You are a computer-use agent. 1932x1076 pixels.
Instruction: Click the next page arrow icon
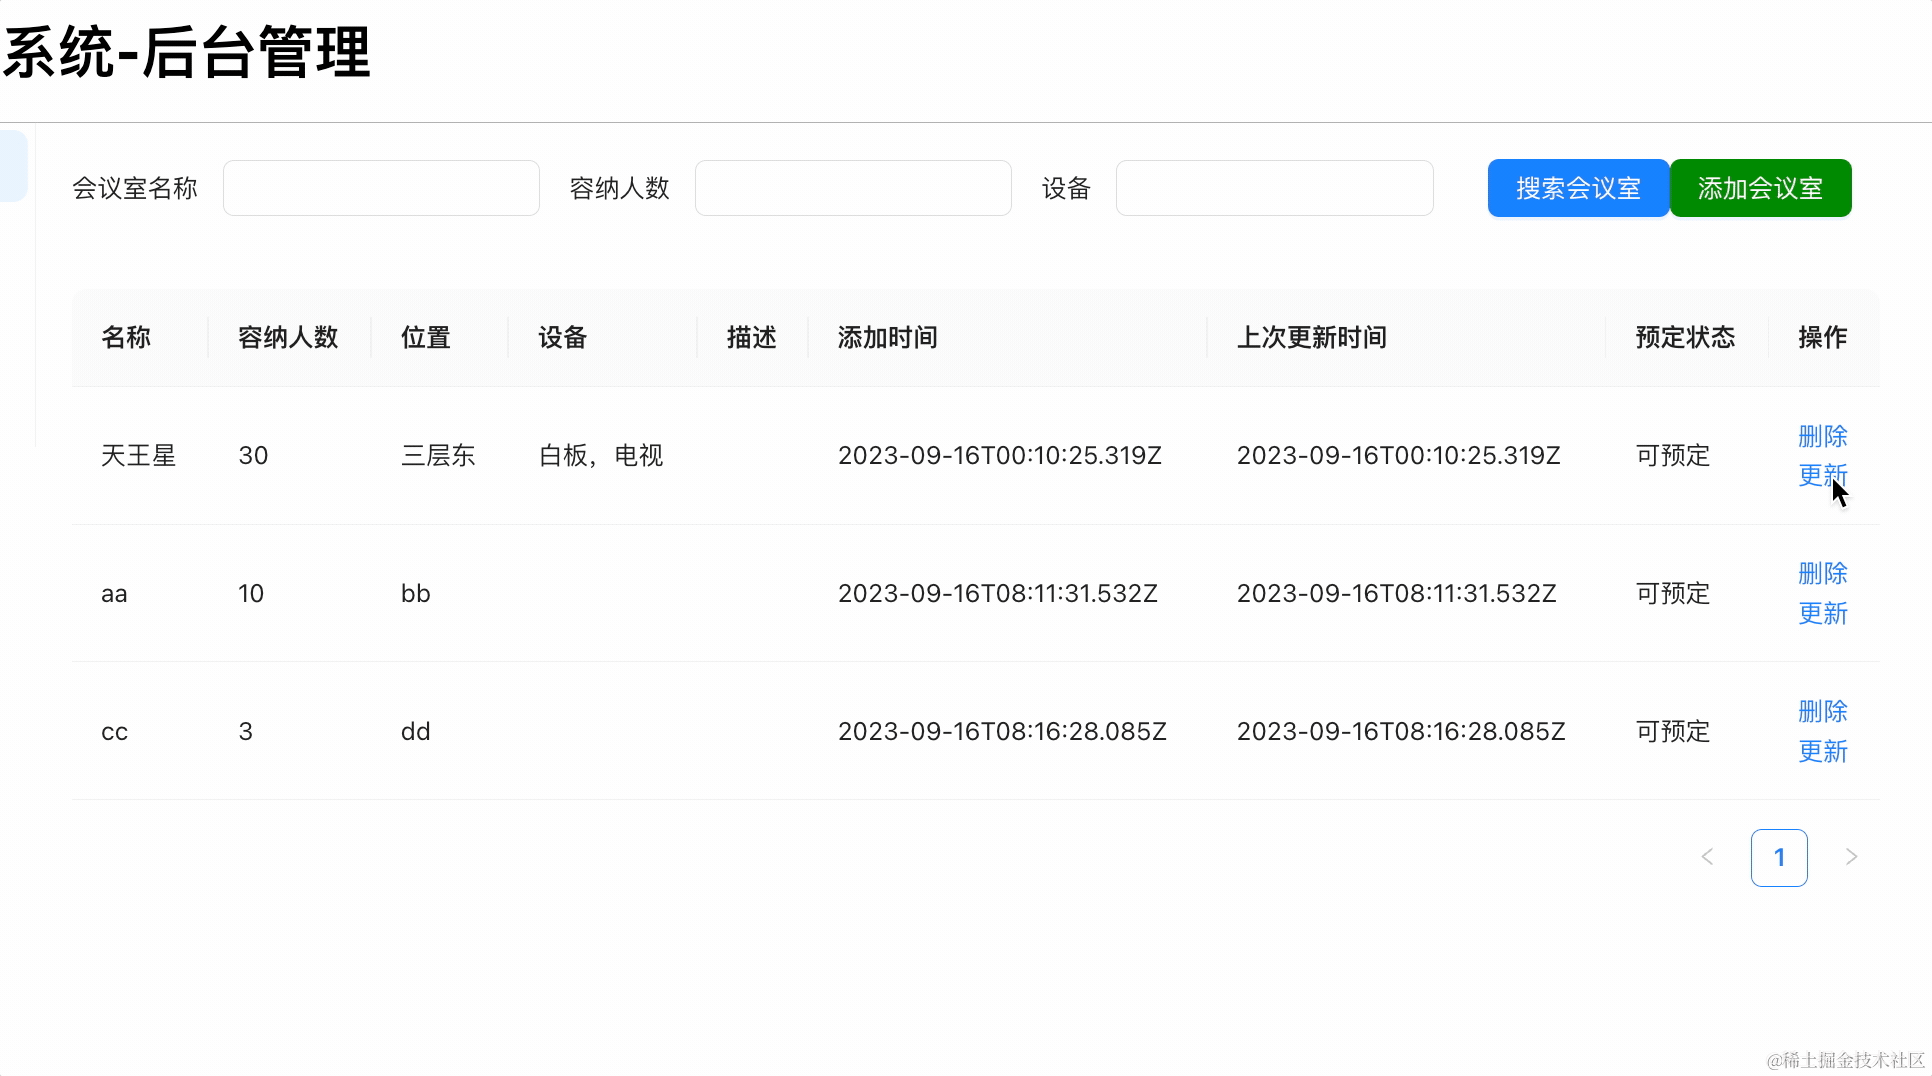tap(1851, 857)
